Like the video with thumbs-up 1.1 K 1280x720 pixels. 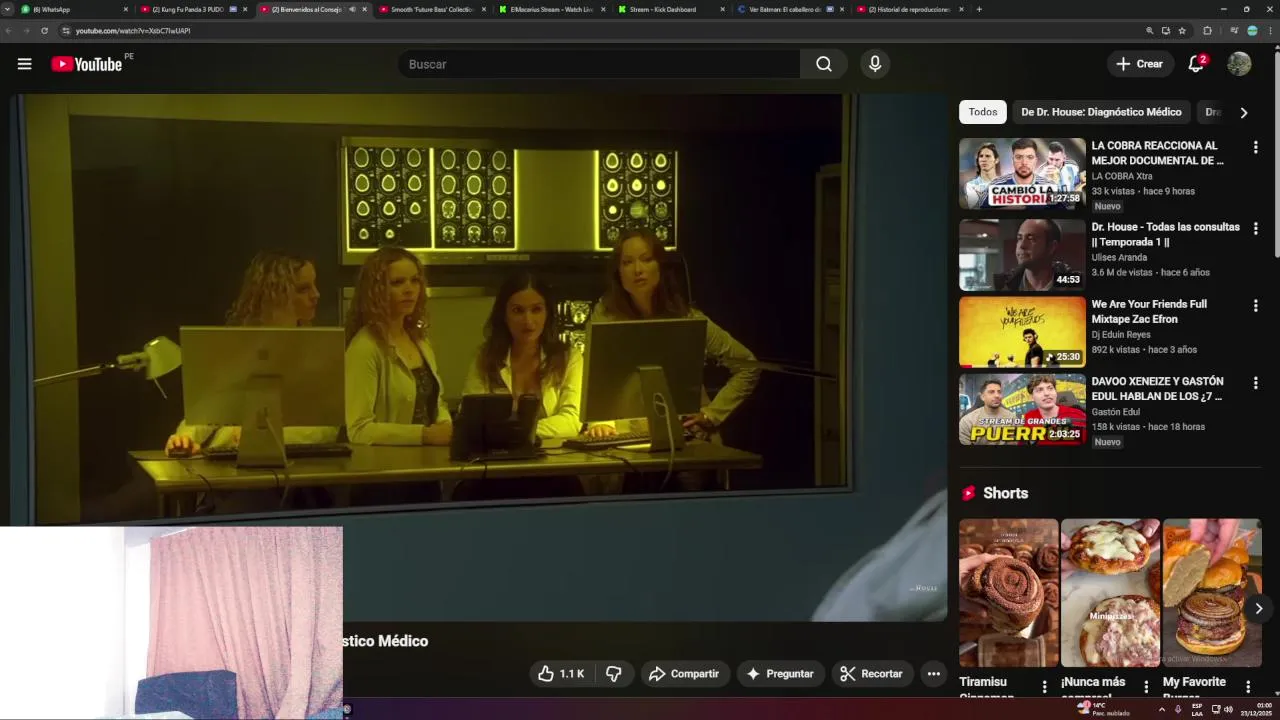(x=561, y=674)
